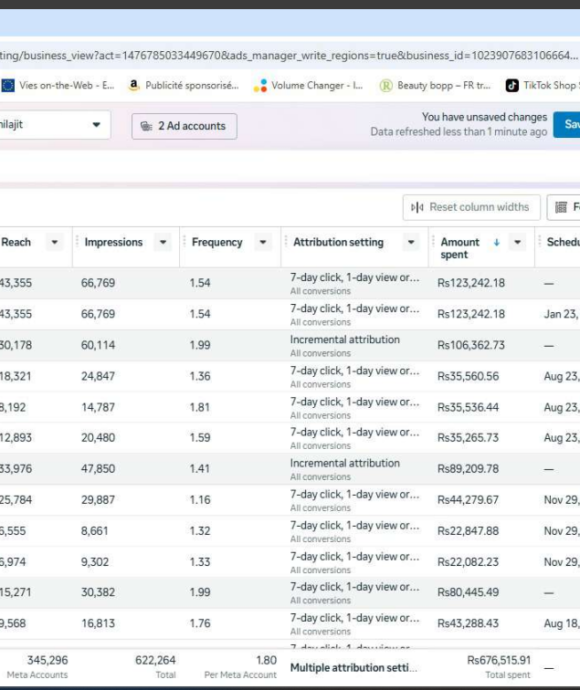This screenshot has width=580, height=690.
Task: Click Incremental attribution in Rs106,362.73 row
Action: 345,340
